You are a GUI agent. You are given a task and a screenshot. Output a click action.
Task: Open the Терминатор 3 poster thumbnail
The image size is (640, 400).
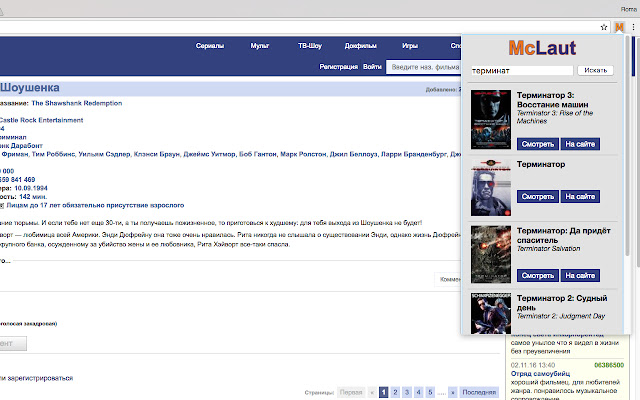(x=491, y=120)
